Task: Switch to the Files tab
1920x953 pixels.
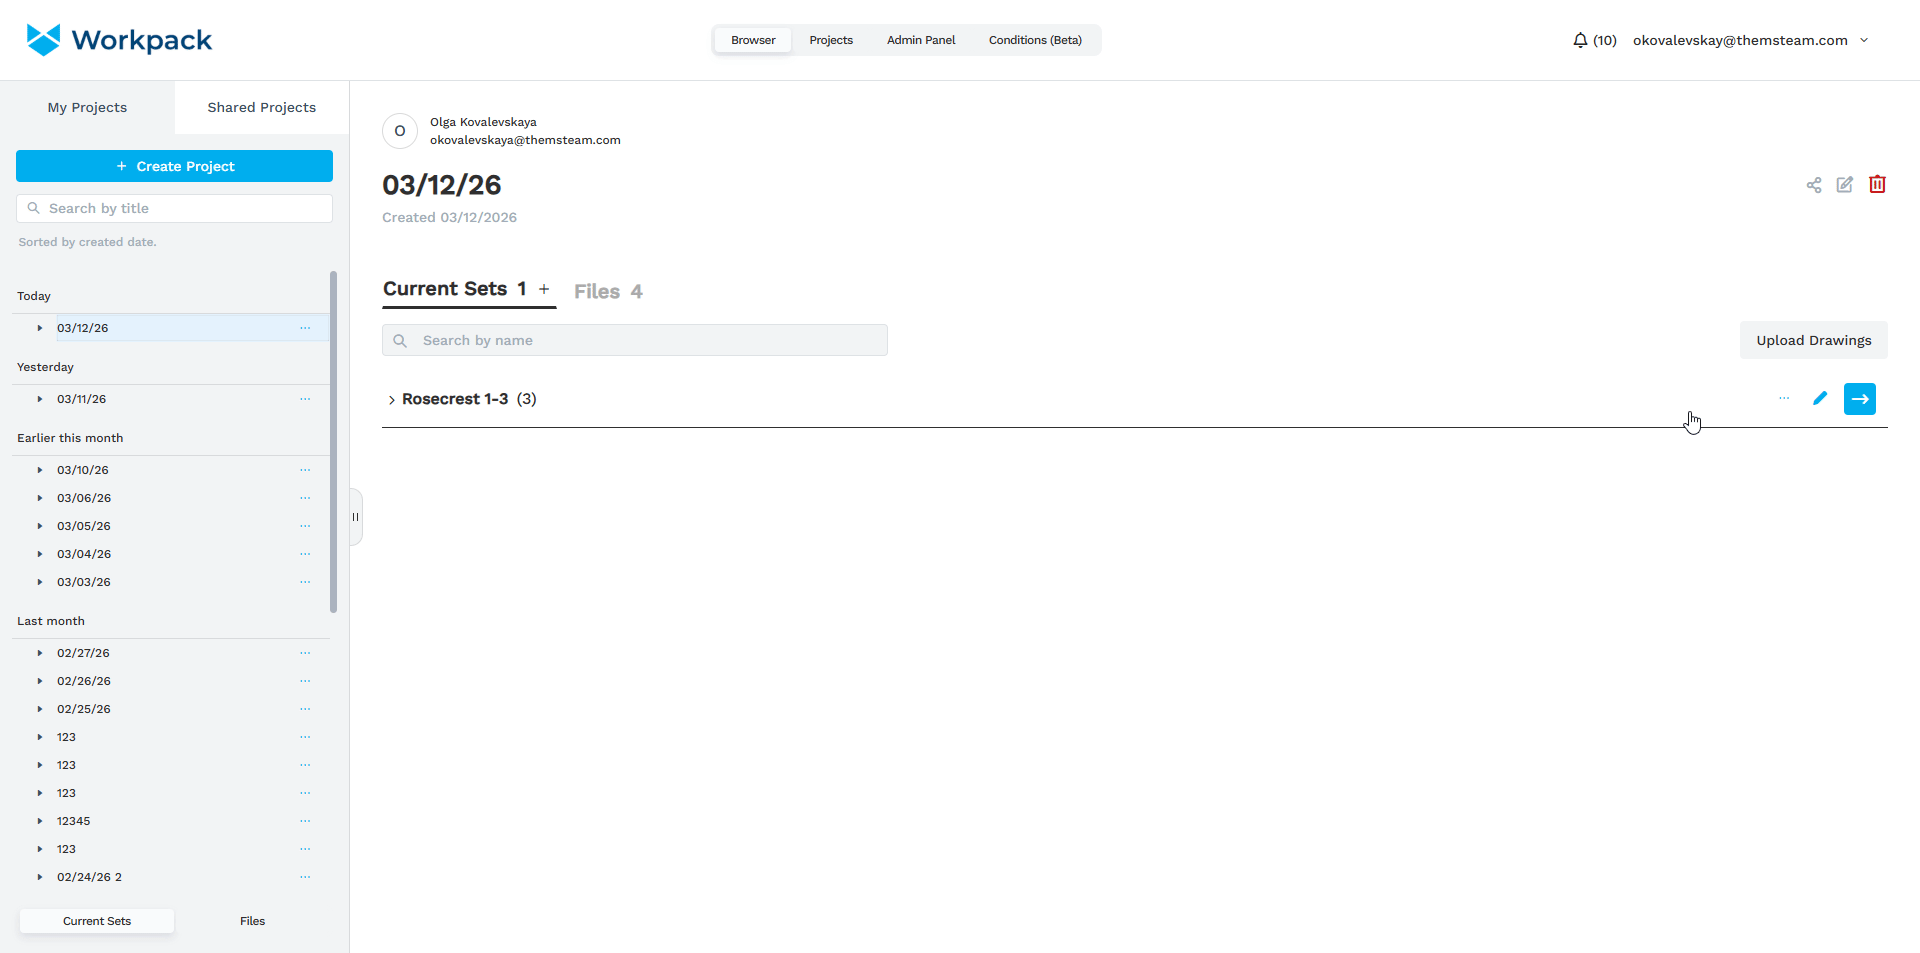Action: point(607,291)
